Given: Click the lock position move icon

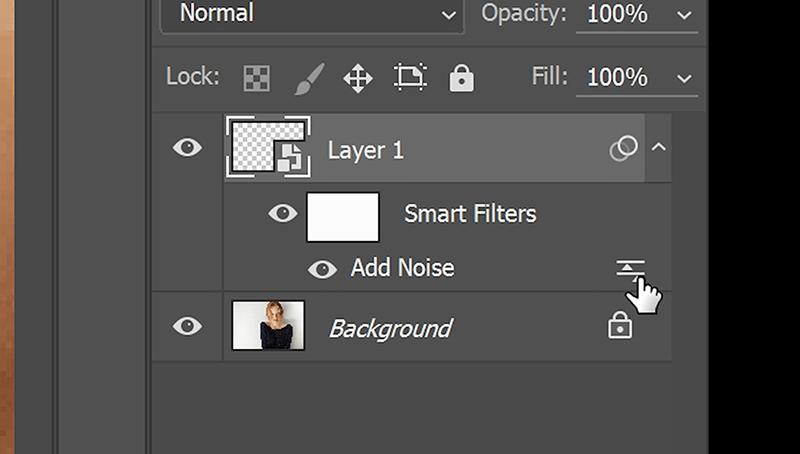Looking at the screenshot, I should click(358, 78).
